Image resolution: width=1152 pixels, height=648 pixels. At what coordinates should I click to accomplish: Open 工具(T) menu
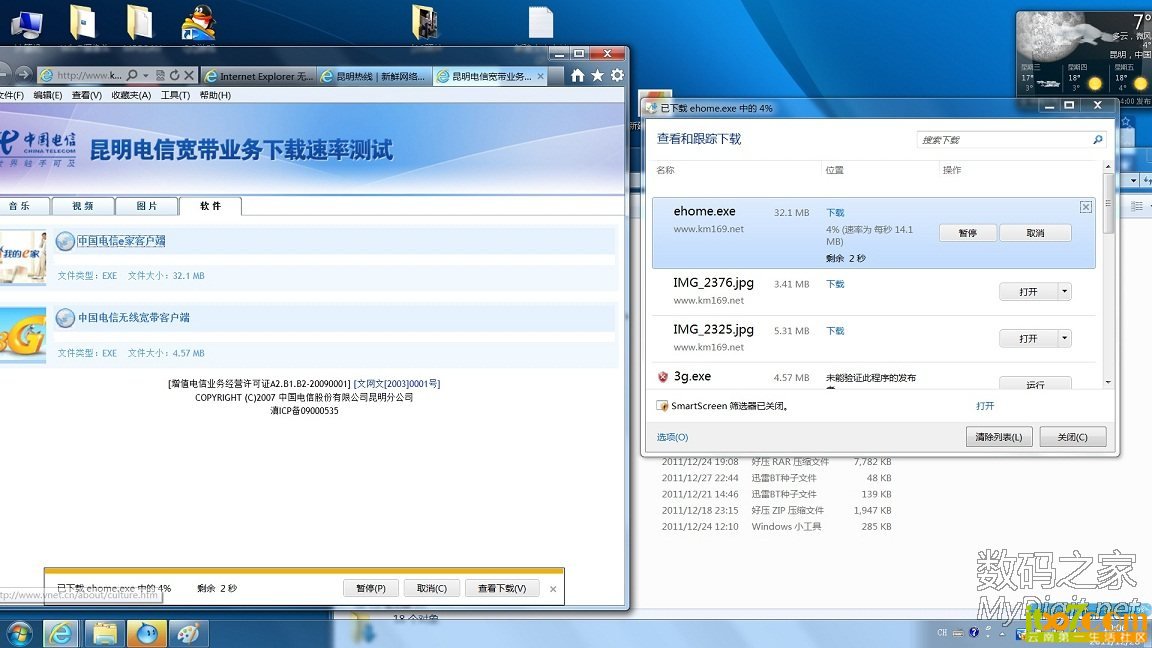pos(175,96)
